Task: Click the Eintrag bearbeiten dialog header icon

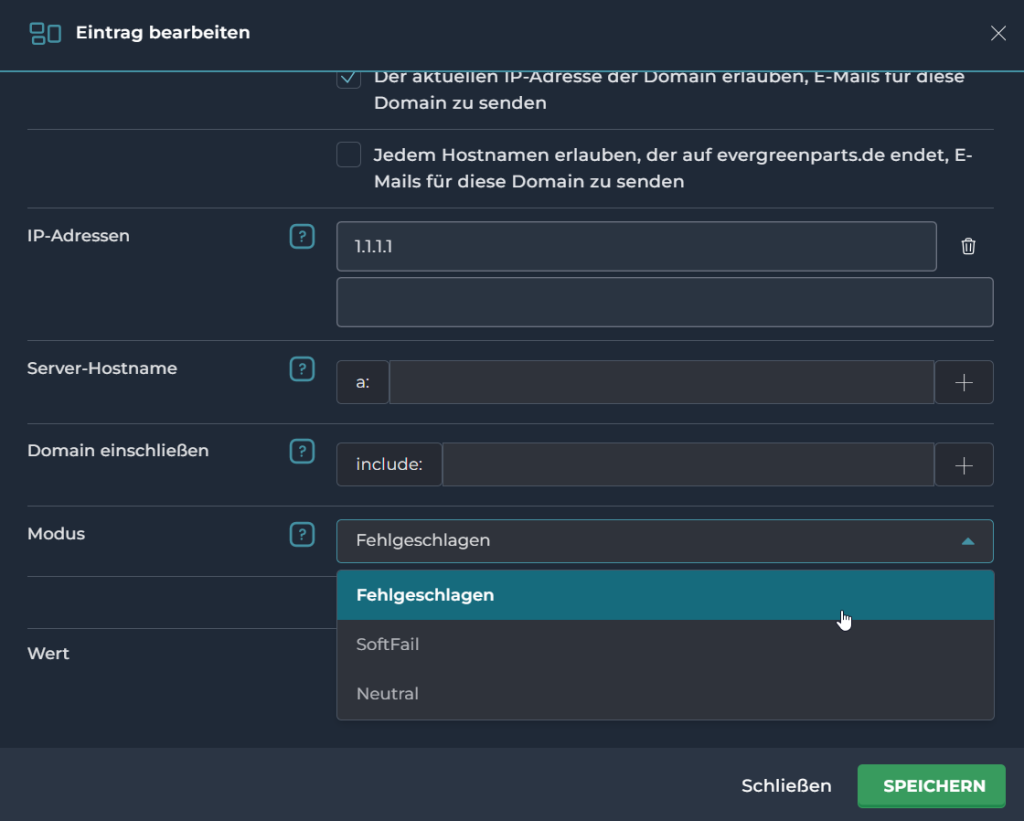Action: click(45, 33)
